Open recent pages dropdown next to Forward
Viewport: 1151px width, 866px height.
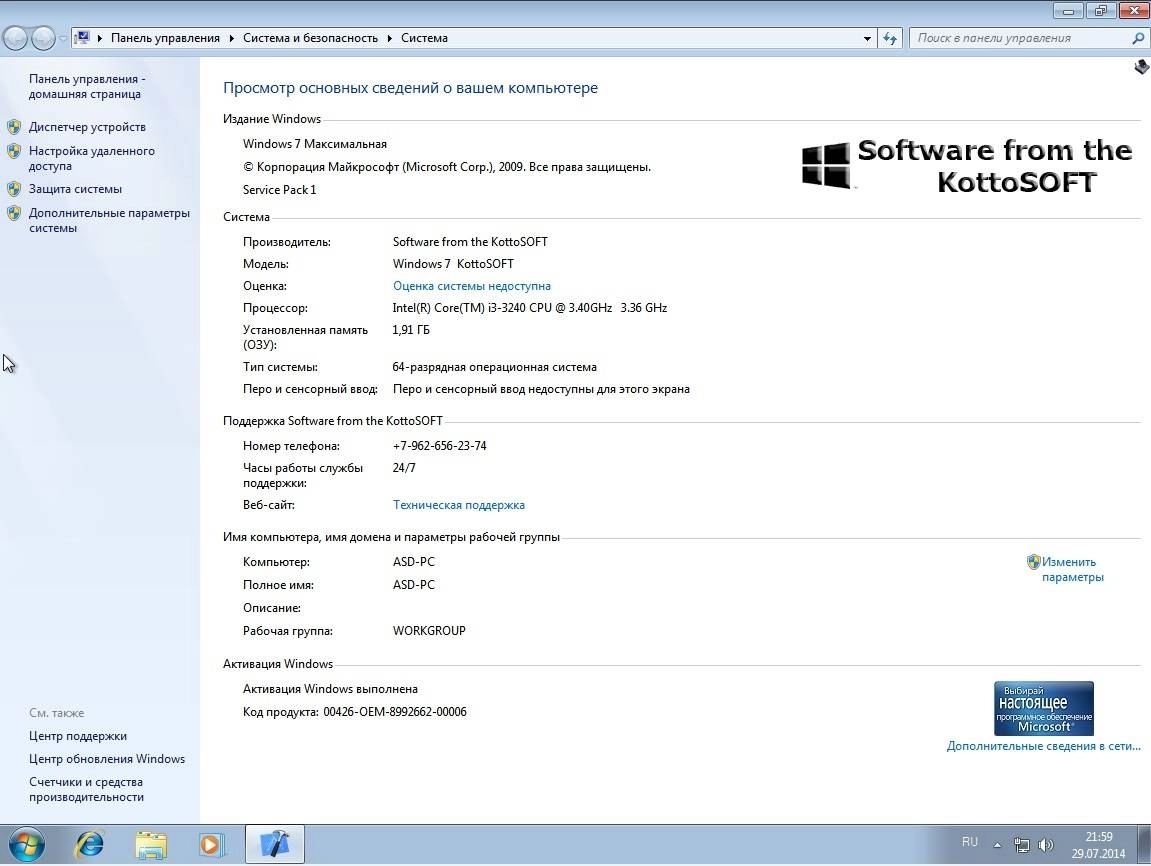(x=62, y=38)
